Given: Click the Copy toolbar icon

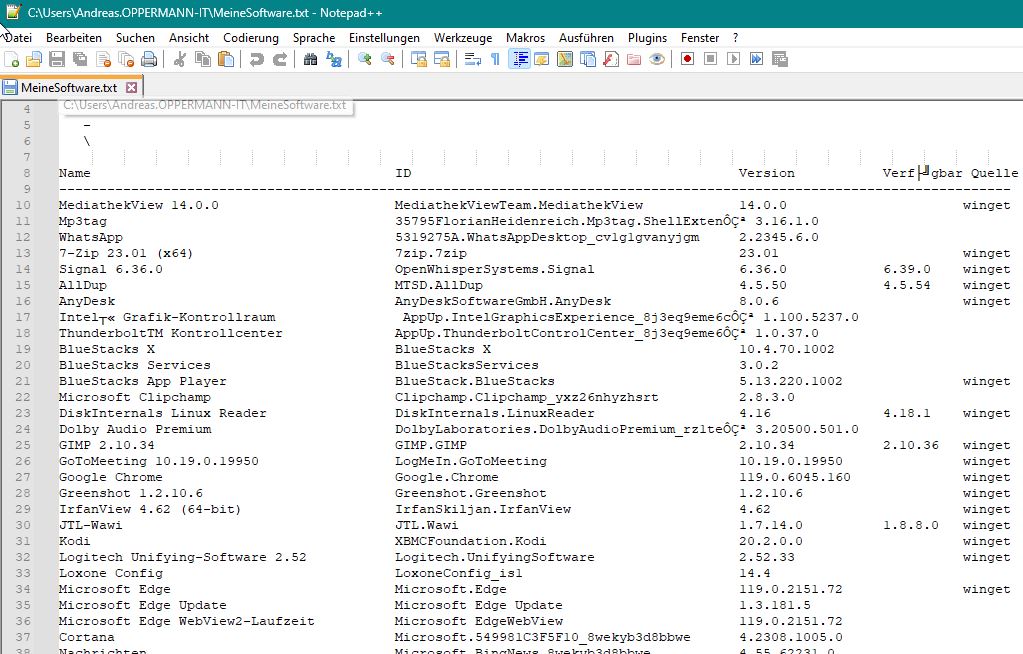Looking at the screenshot, I should 203,59.
